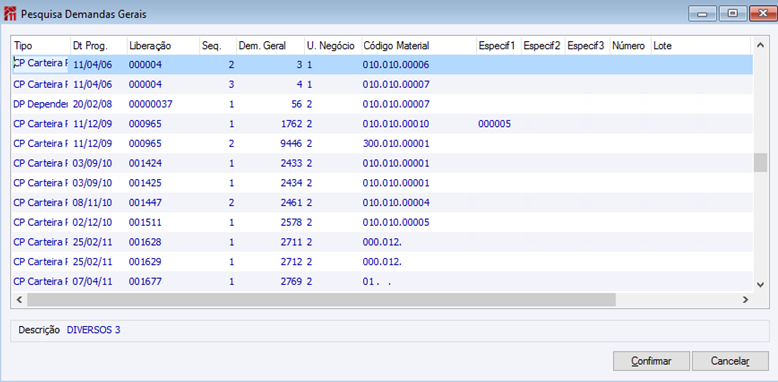Click the U. Negócio column header
Screen dimensions: 778x382
333,46
